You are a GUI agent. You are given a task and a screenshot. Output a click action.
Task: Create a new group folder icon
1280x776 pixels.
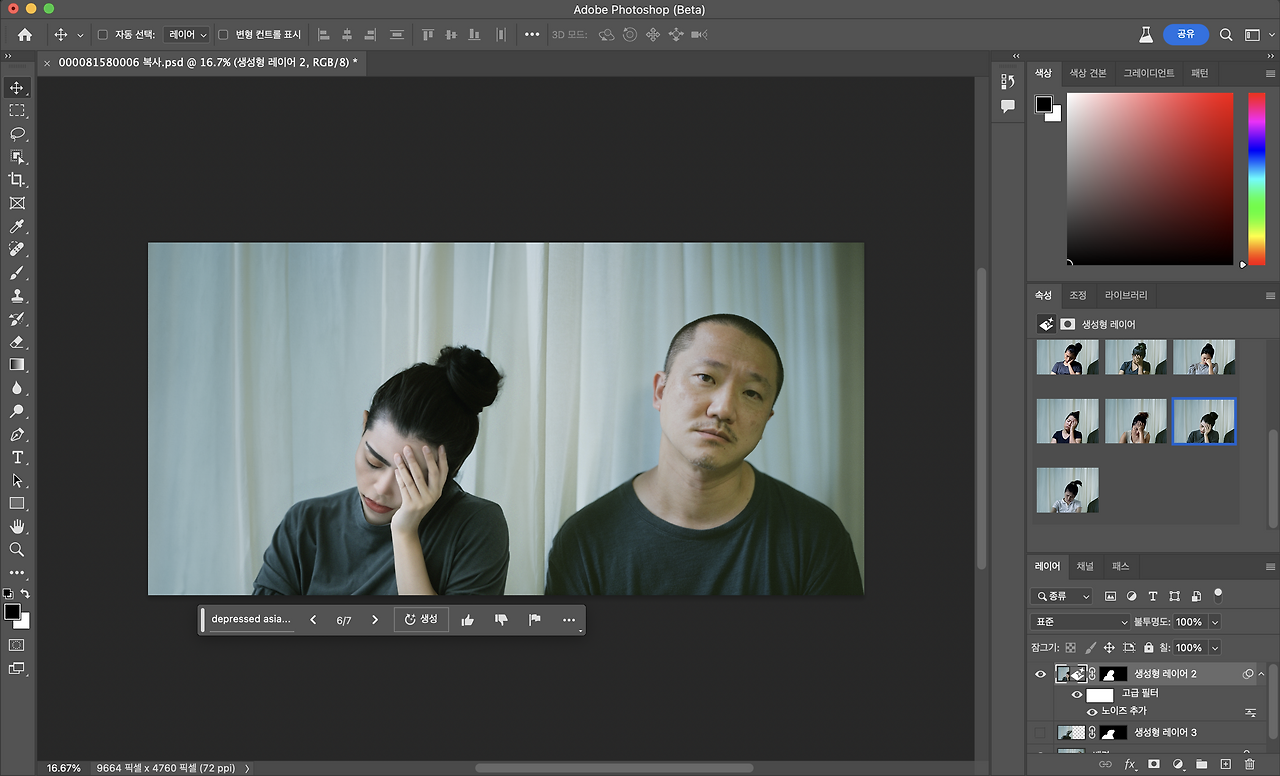[1202, 764]
